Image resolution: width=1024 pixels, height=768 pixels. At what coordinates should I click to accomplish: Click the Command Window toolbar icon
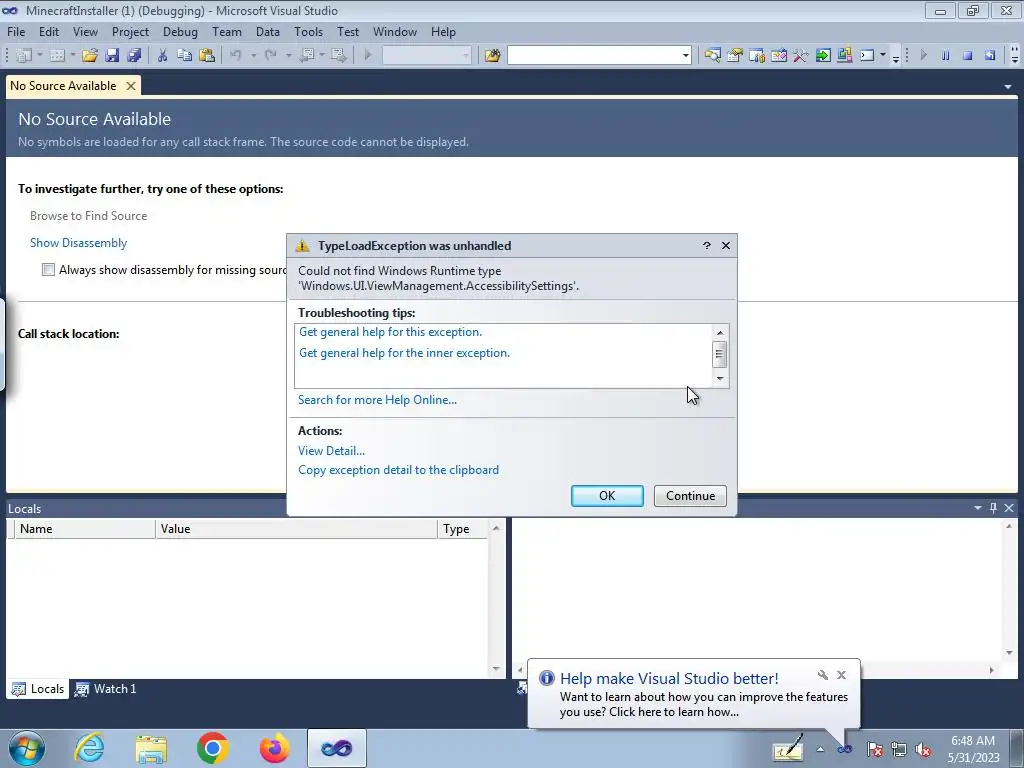point(867,56)
